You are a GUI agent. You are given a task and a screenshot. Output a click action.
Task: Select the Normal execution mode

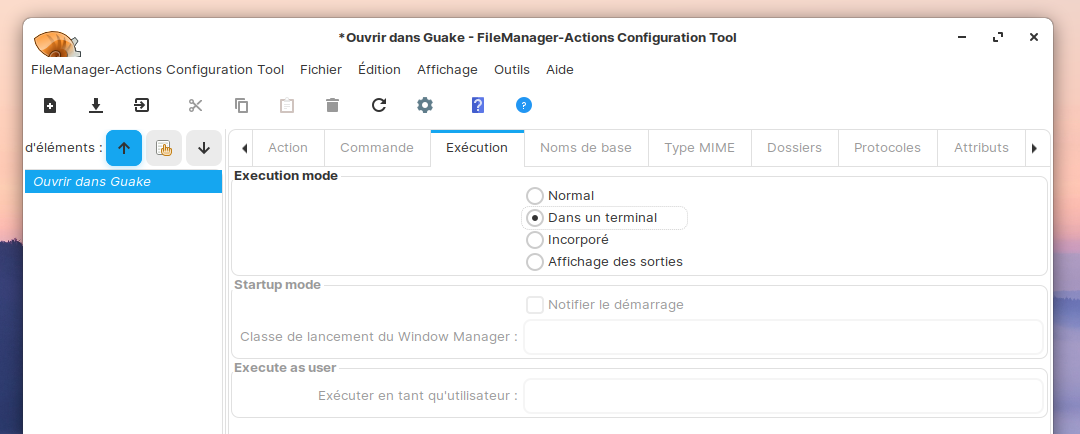tap(535, 196)
